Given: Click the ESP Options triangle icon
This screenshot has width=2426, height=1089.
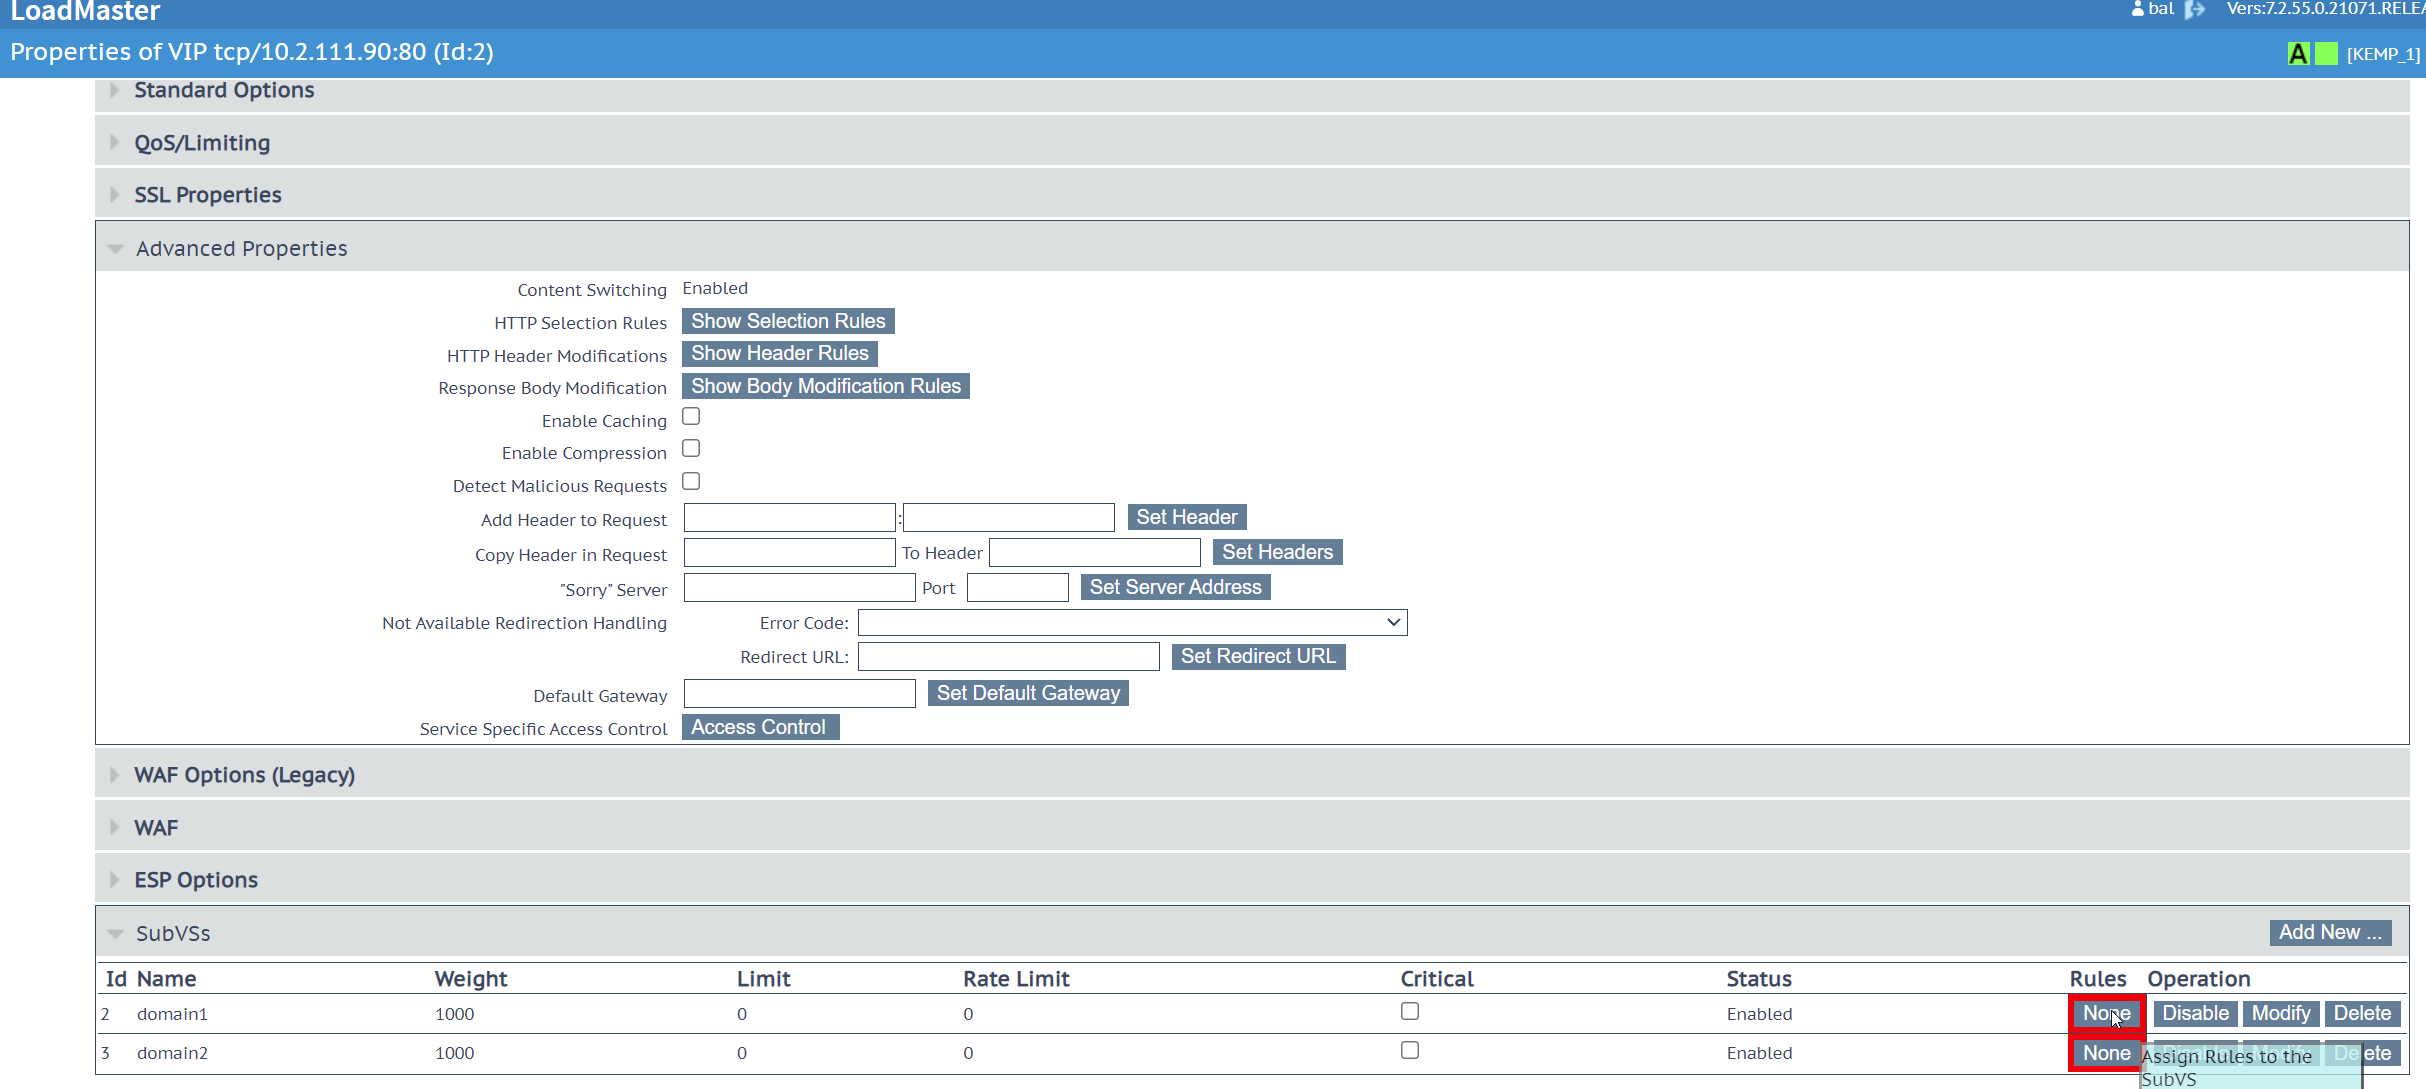Looking at the screenshot, I should 114,880.
